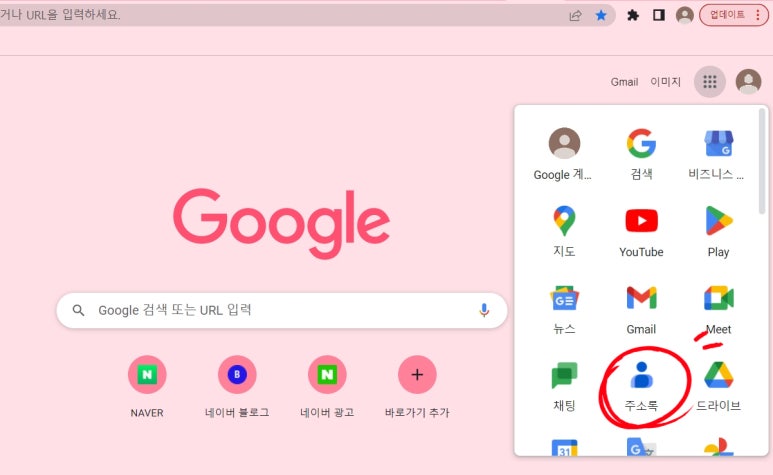
Task: Click the apps panel scrollbar
Action: pyautogui.click(x=762, y=162)
